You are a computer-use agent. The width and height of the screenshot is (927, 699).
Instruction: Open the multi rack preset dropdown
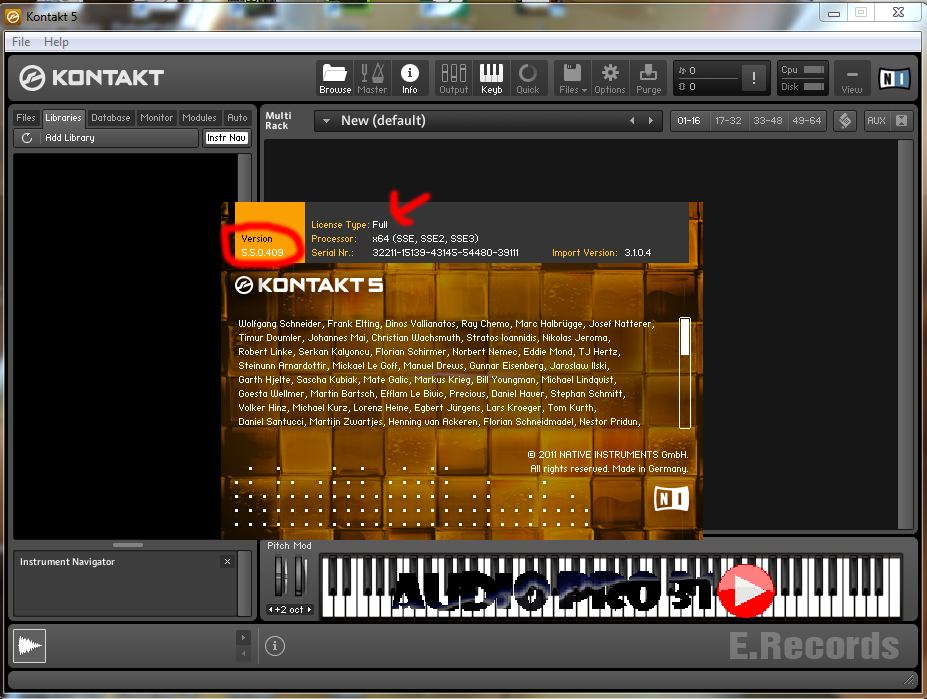click(326, 121)
